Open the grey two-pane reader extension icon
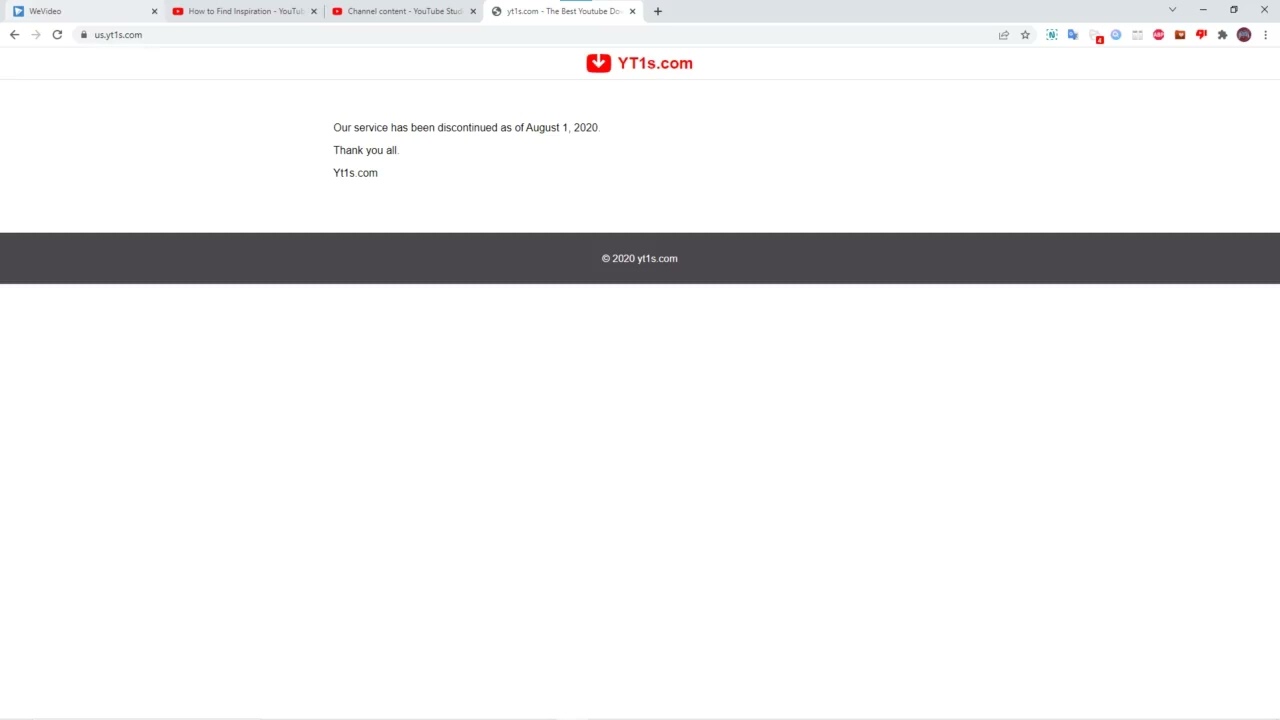The image size is (1280, 720). click(1137, 35)
